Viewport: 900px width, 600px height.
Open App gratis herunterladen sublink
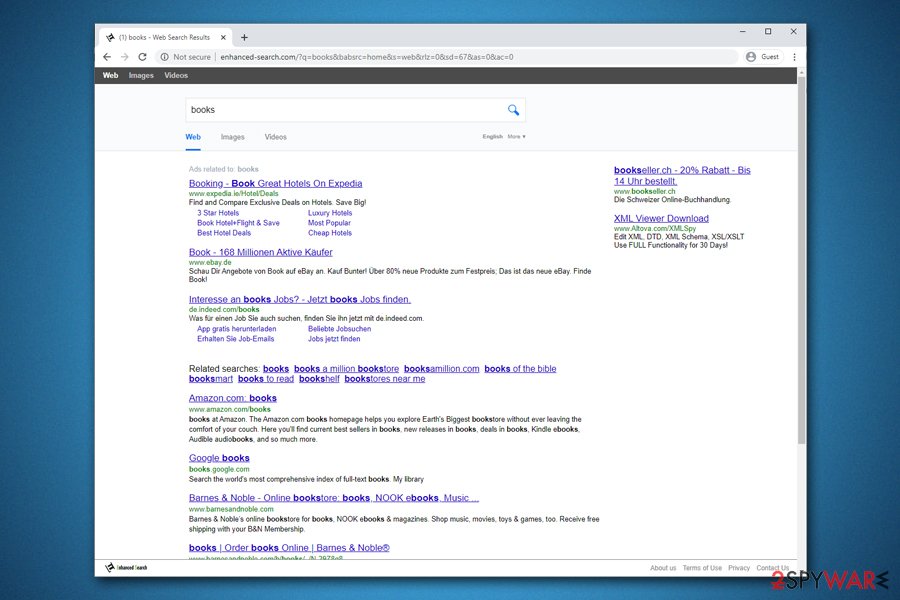[236, 329]
